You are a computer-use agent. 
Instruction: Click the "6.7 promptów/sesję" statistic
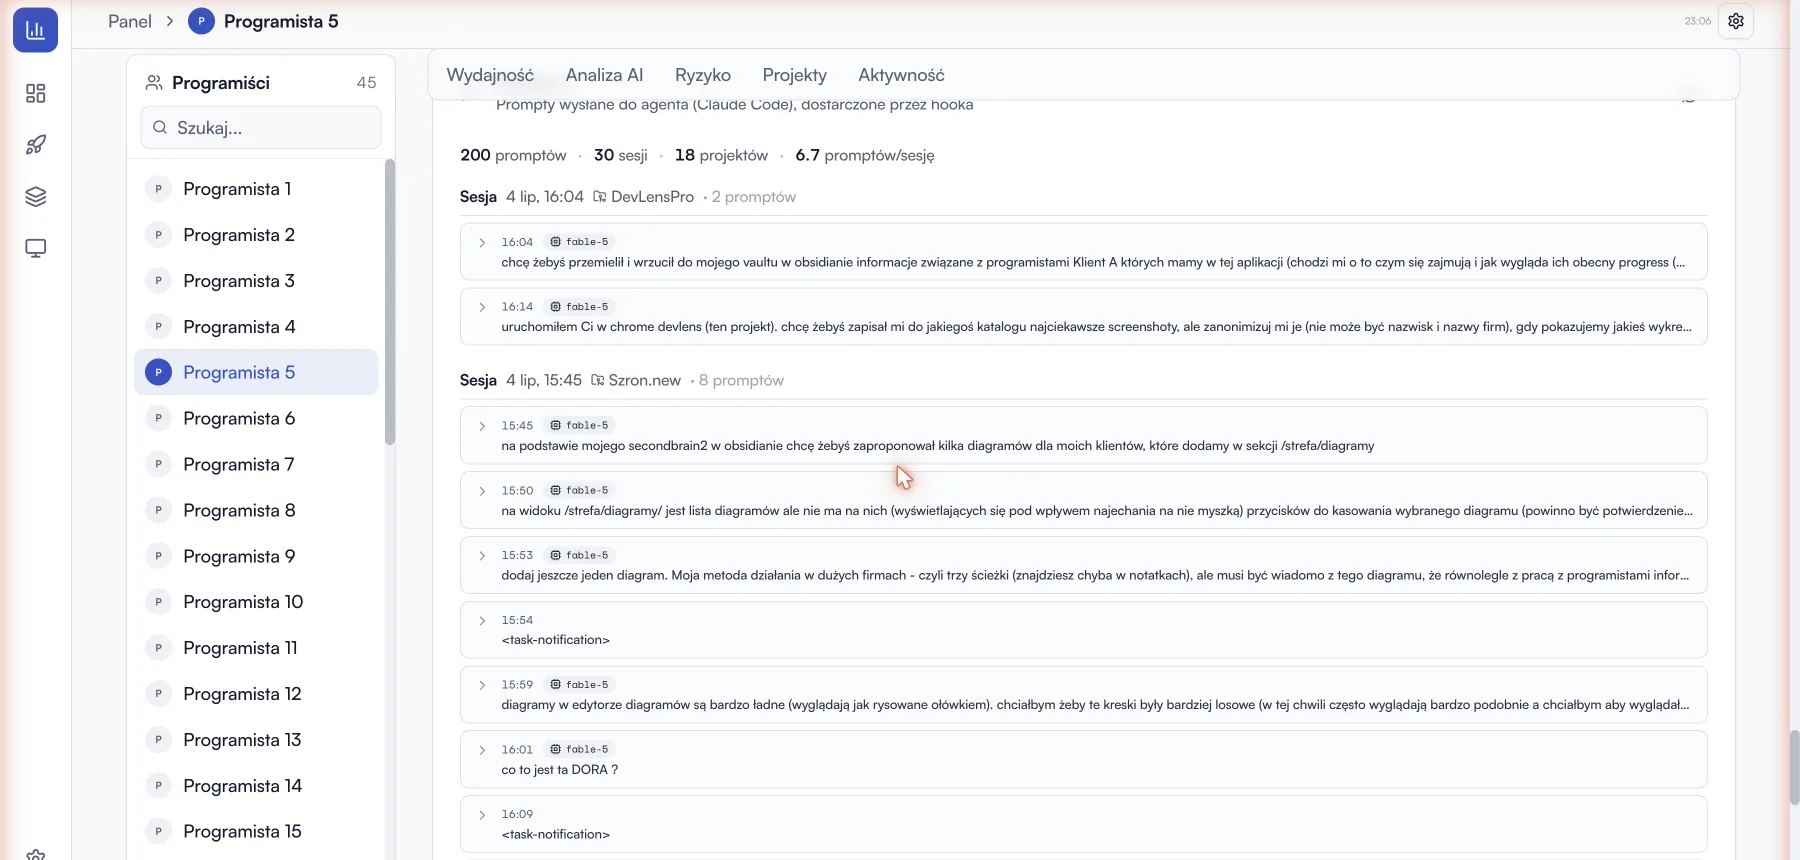tap(865, 155)
